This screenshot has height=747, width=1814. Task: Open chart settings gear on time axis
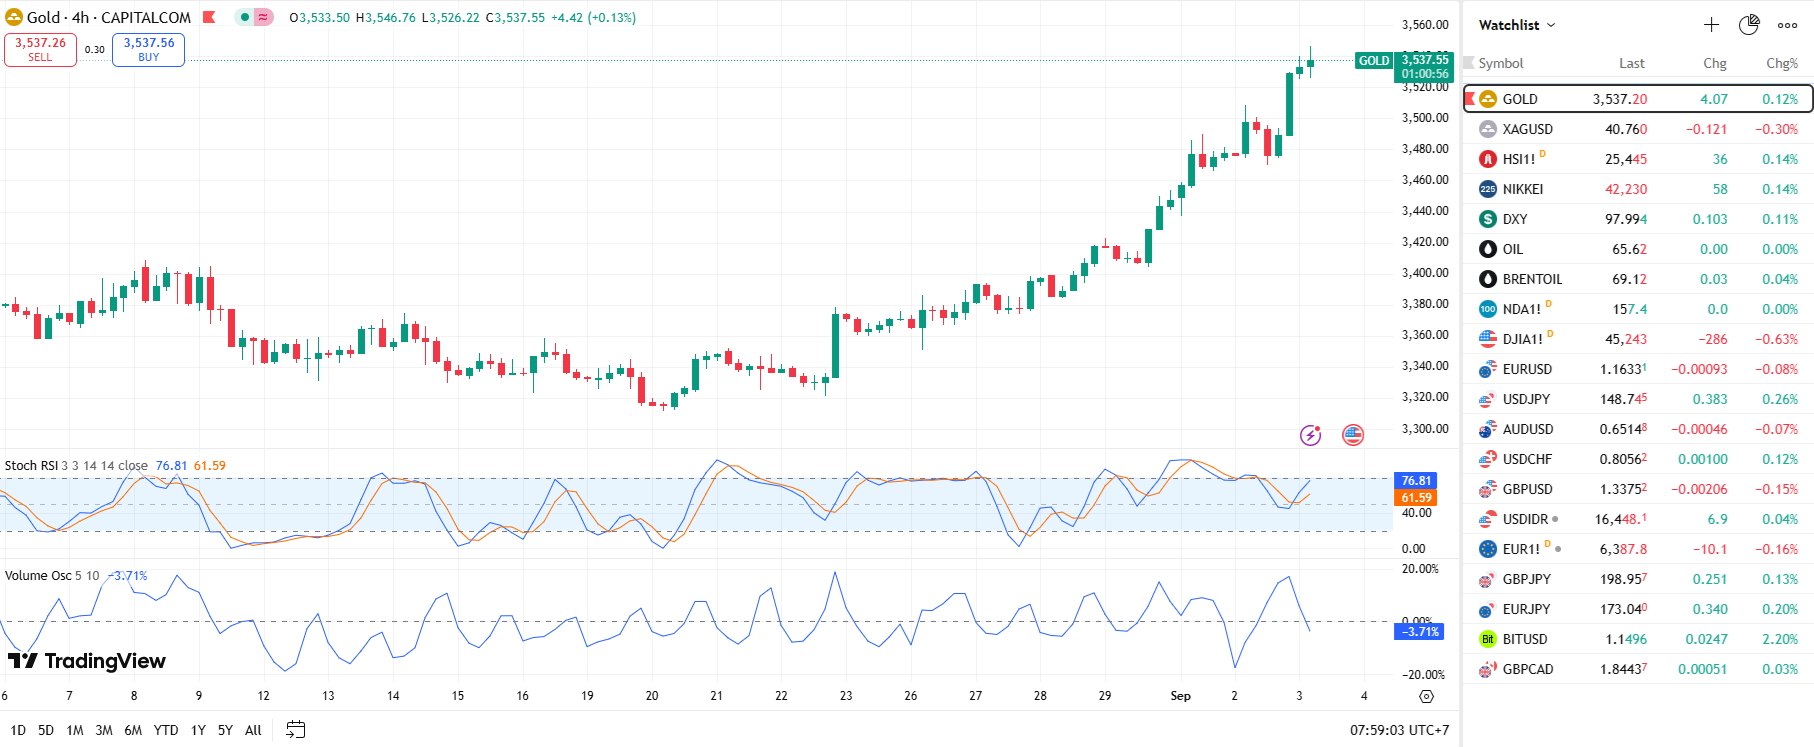[x=1426, y=696]
